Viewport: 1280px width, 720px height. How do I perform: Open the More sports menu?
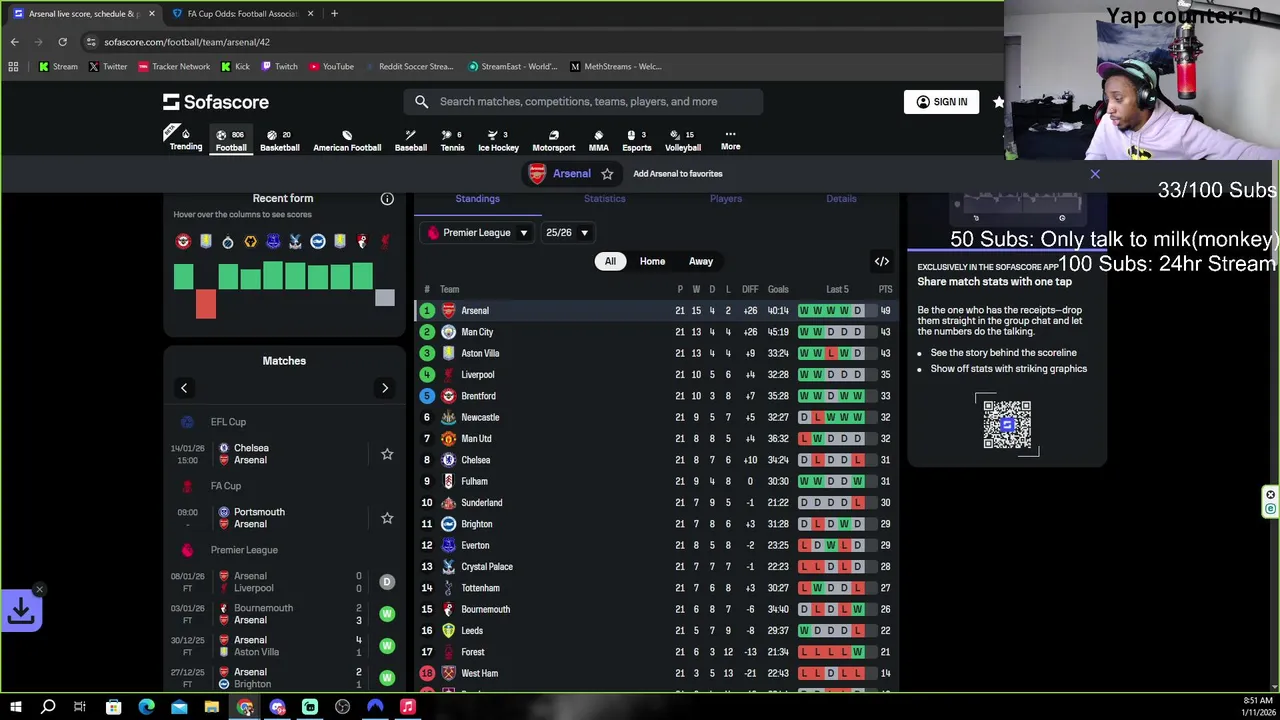[x=730, y=140]
